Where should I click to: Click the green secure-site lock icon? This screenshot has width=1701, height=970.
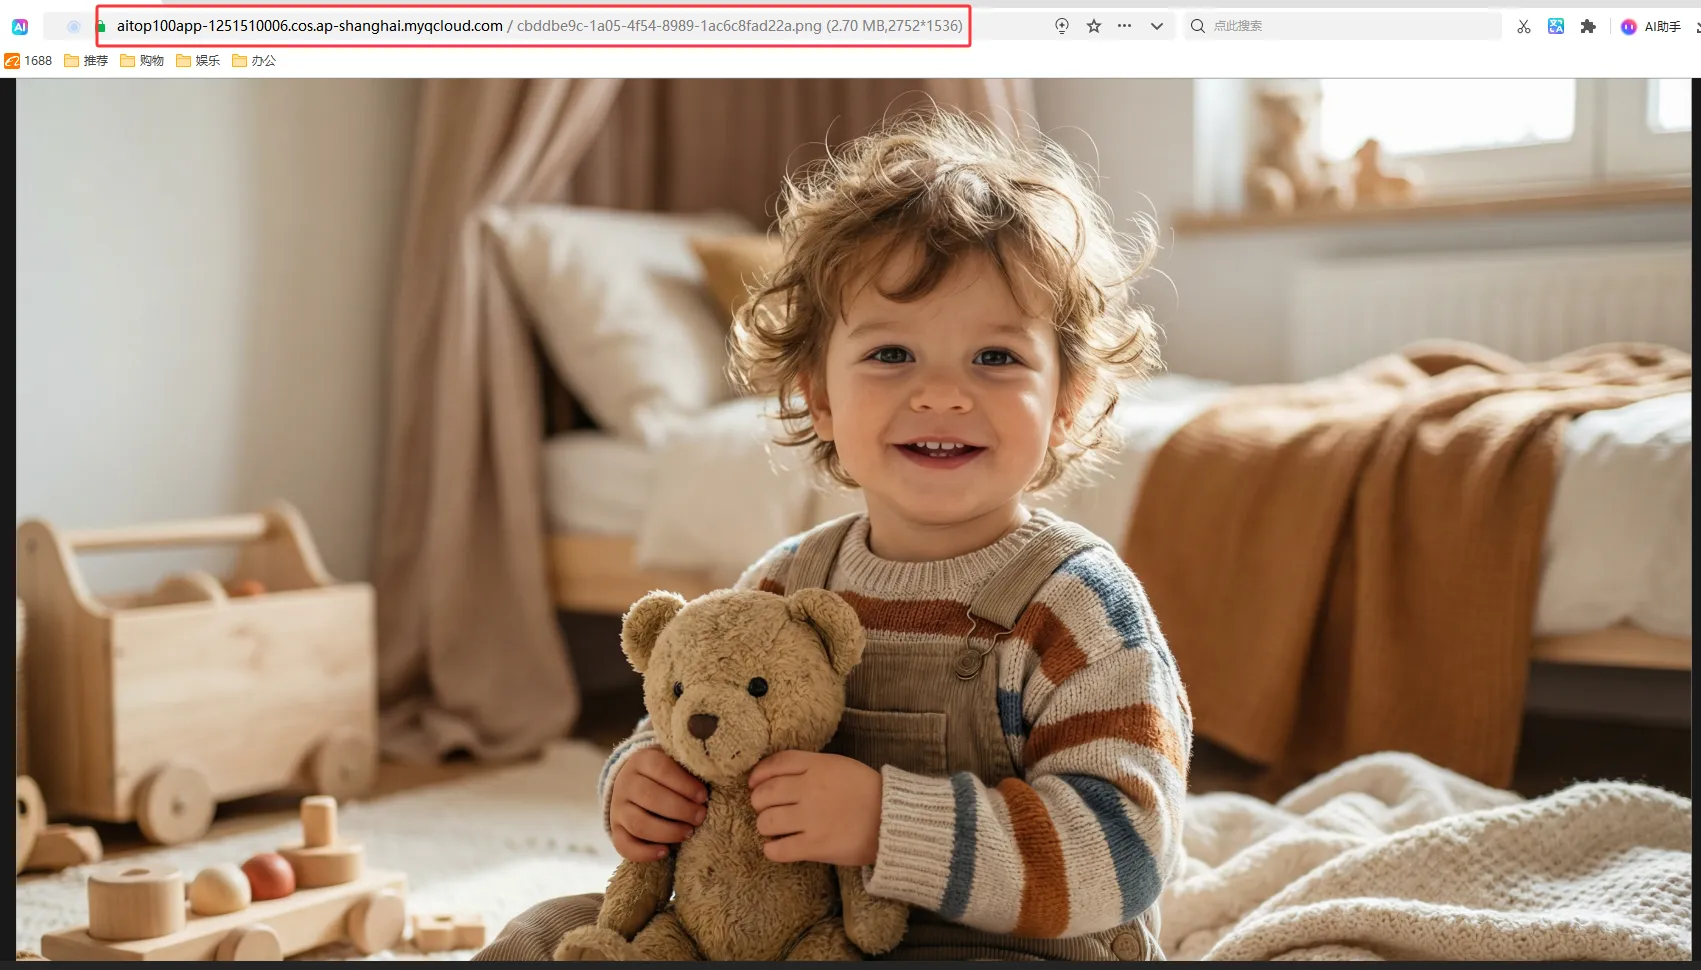(x=101, y=26)
